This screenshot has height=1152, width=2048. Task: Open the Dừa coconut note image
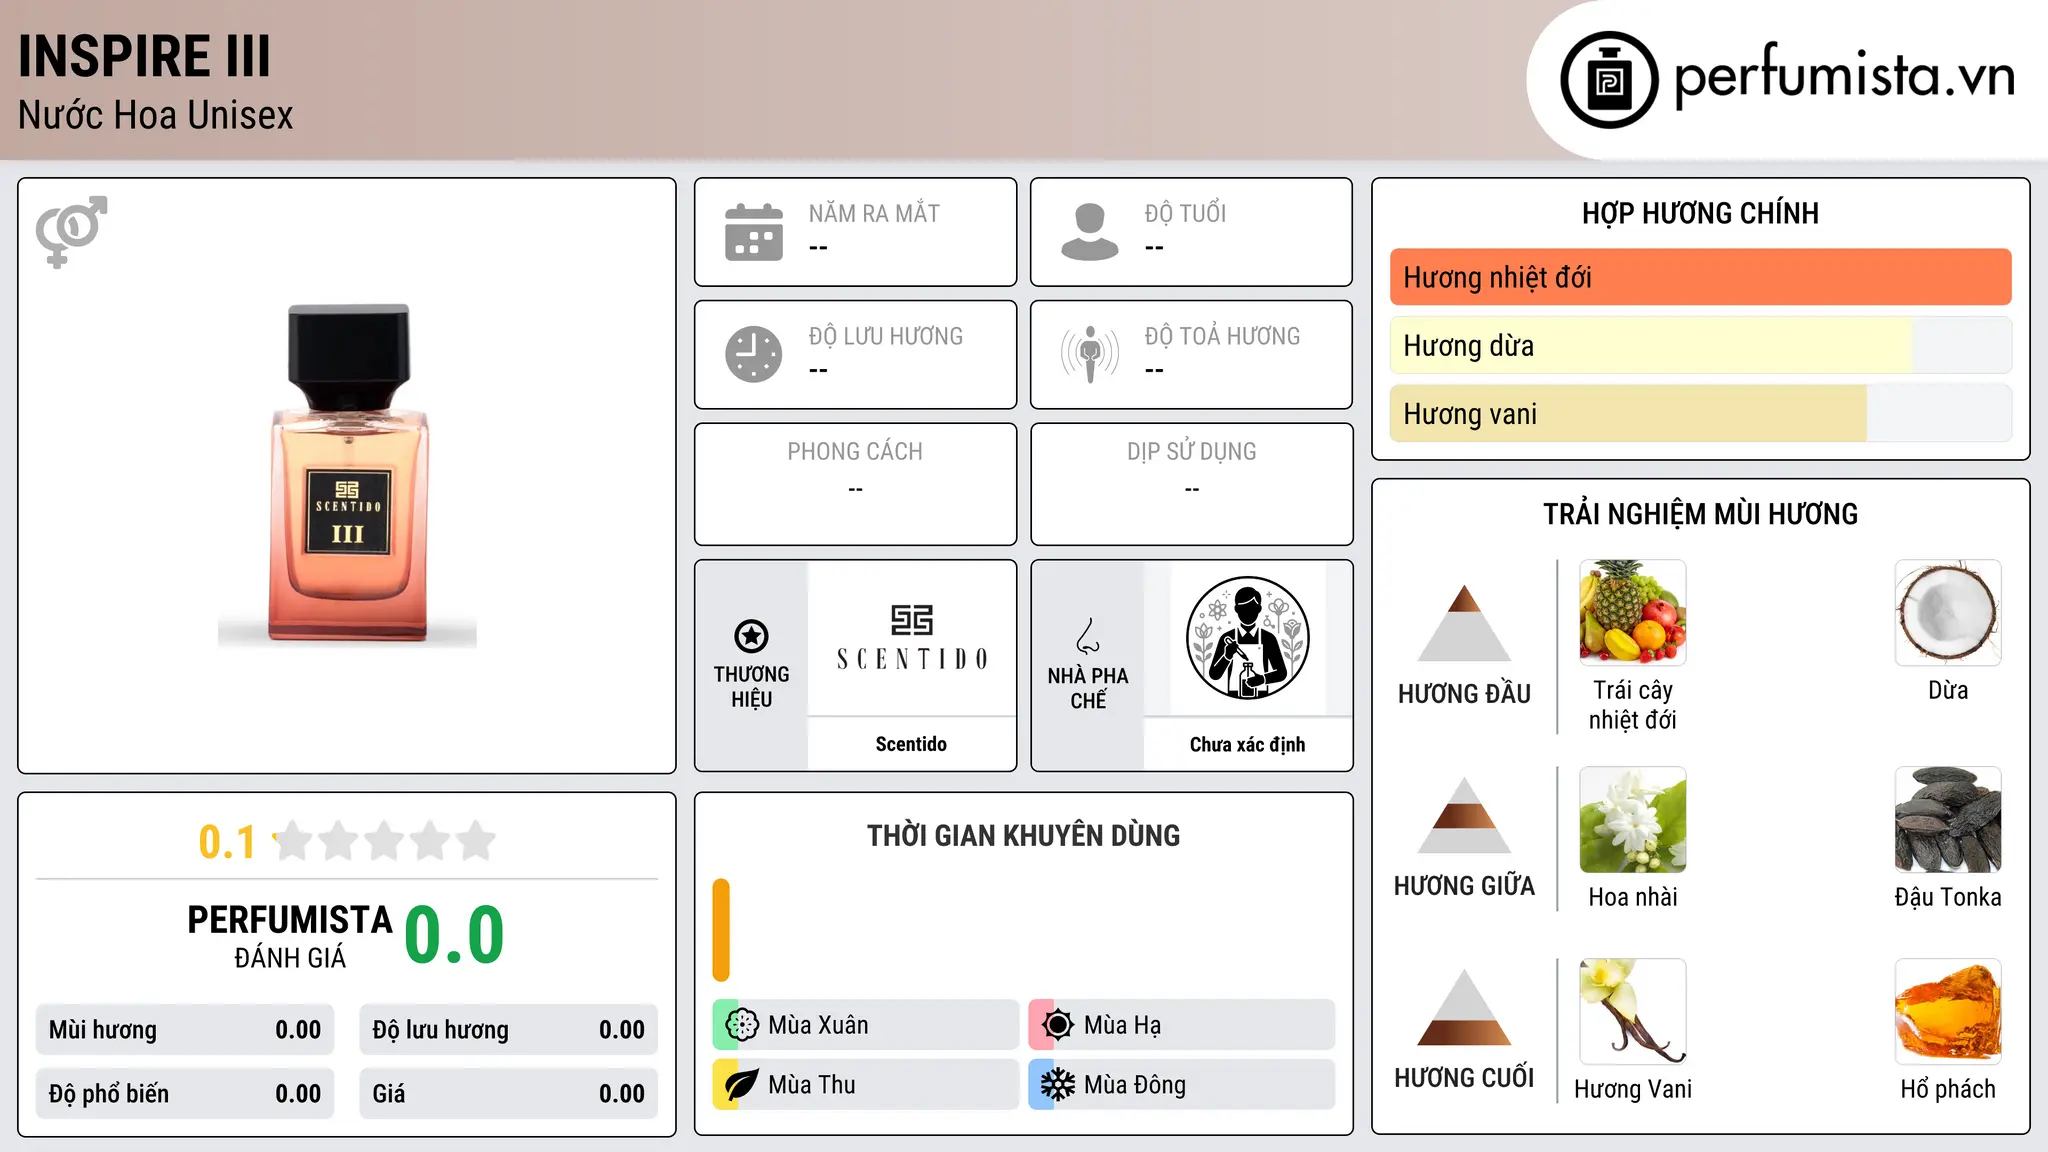coord(1948,613)
